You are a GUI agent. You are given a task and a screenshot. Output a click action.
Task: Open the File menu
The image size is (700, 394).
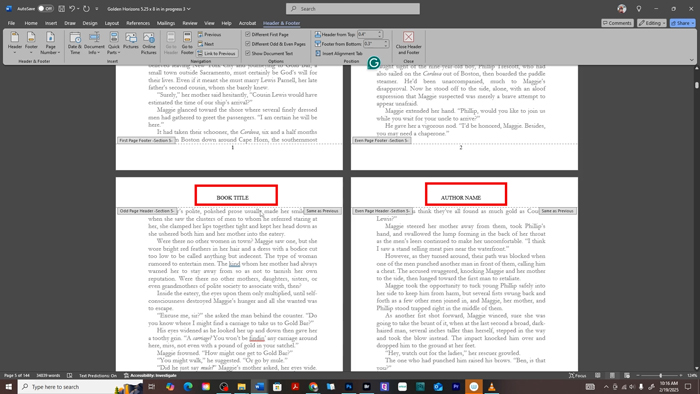[11, 23]
